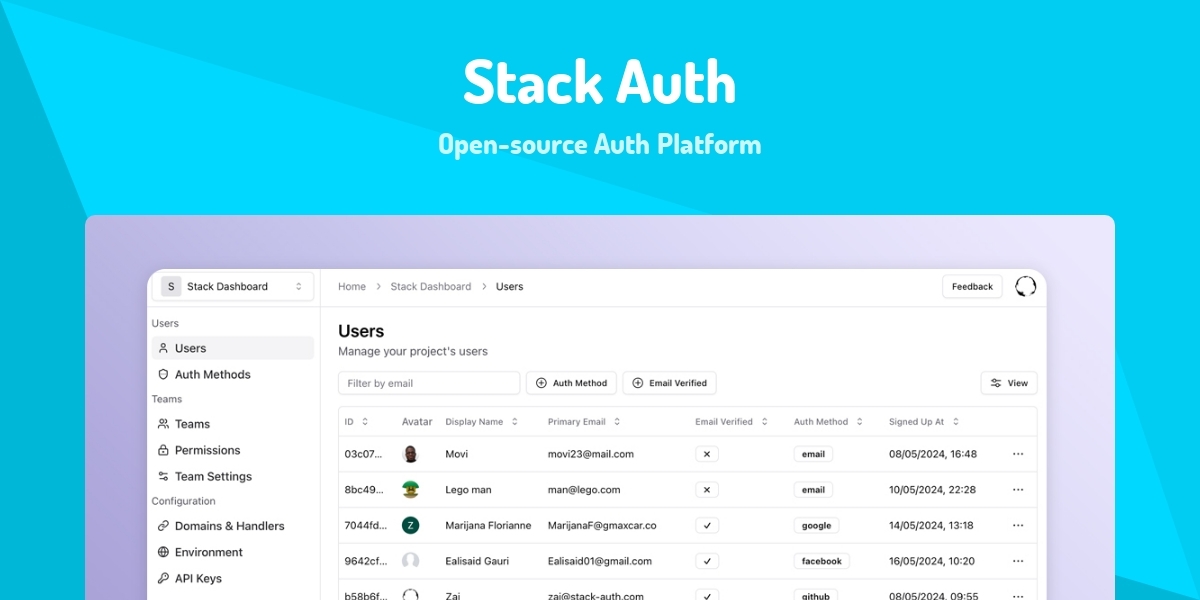Open the Stack Dashboard project switcher
The image size is (1200, 600).
click(x=232, y=287)
